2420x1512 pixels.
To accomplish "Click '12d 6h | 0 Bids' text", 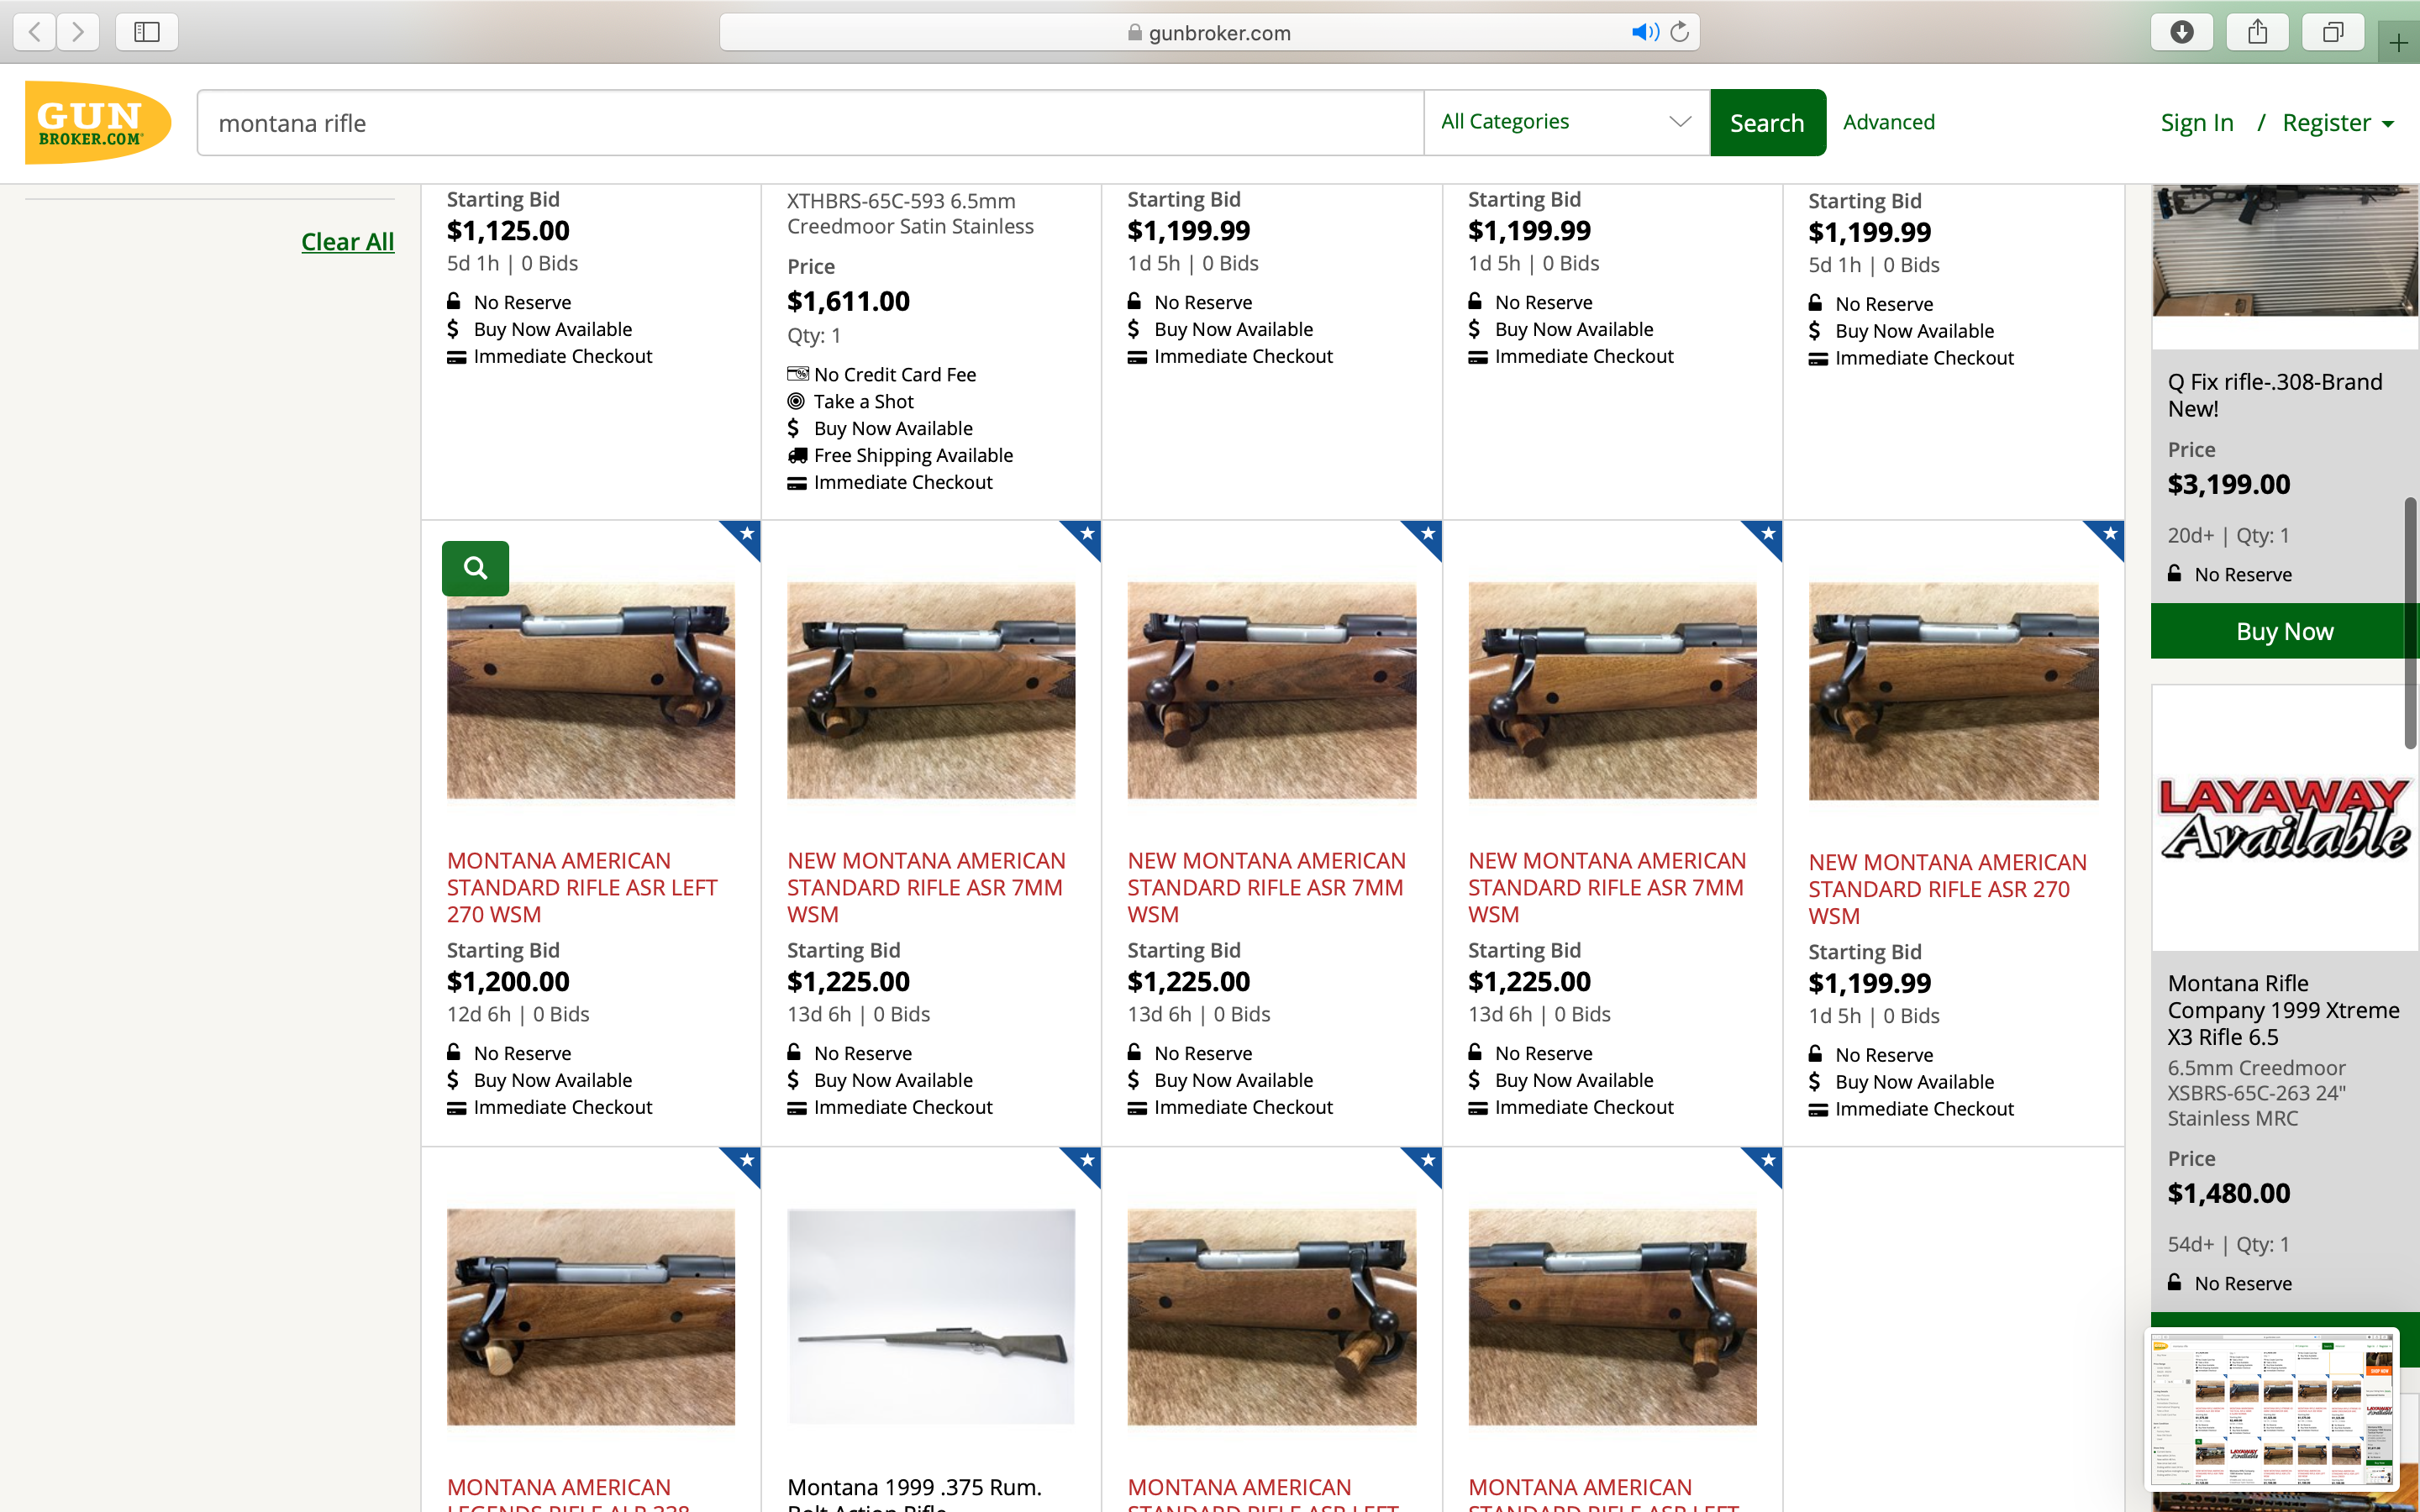I will (518, 1014).
